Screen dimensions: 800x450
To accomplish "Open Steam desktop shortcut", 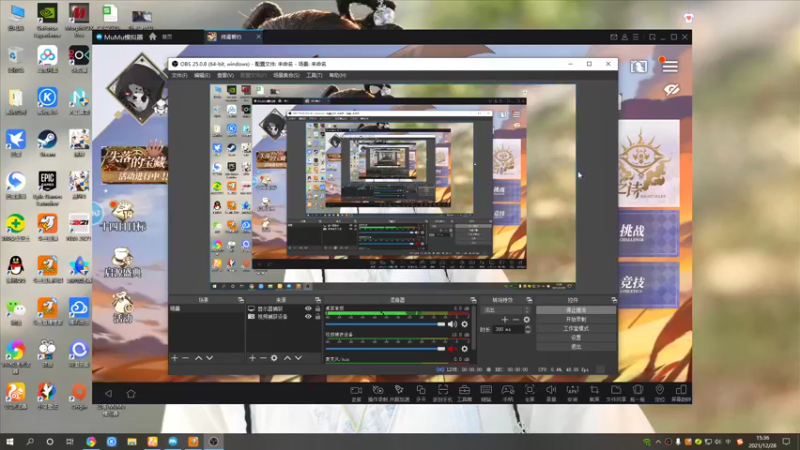I will (47, 143).
